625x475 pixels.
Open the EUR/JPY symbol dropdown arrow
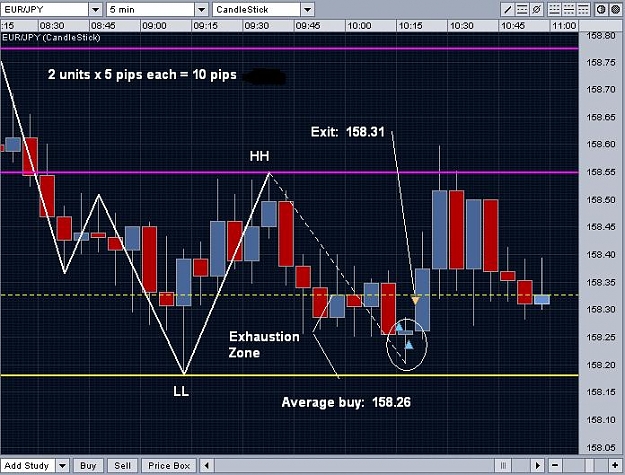click(x=95, y=9)
